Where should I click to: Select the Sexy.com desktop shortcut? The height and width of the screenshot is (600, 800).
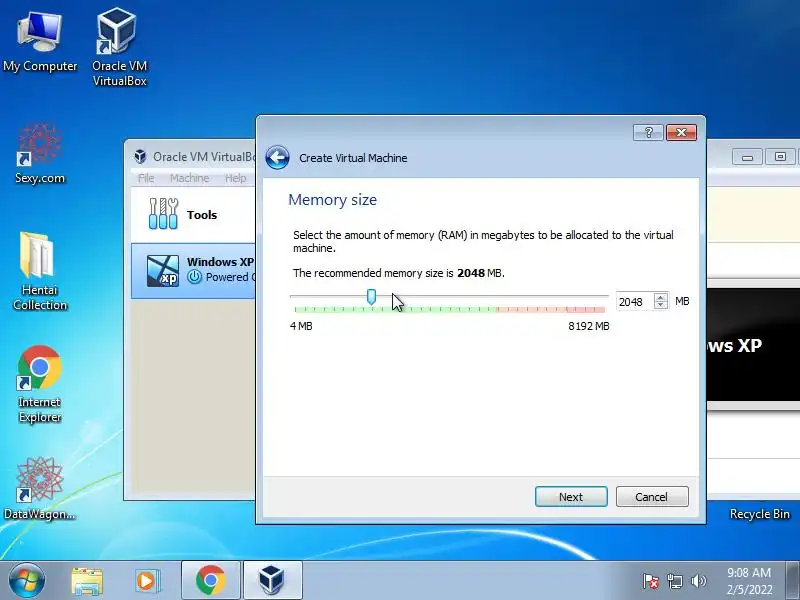click(40, 154)
